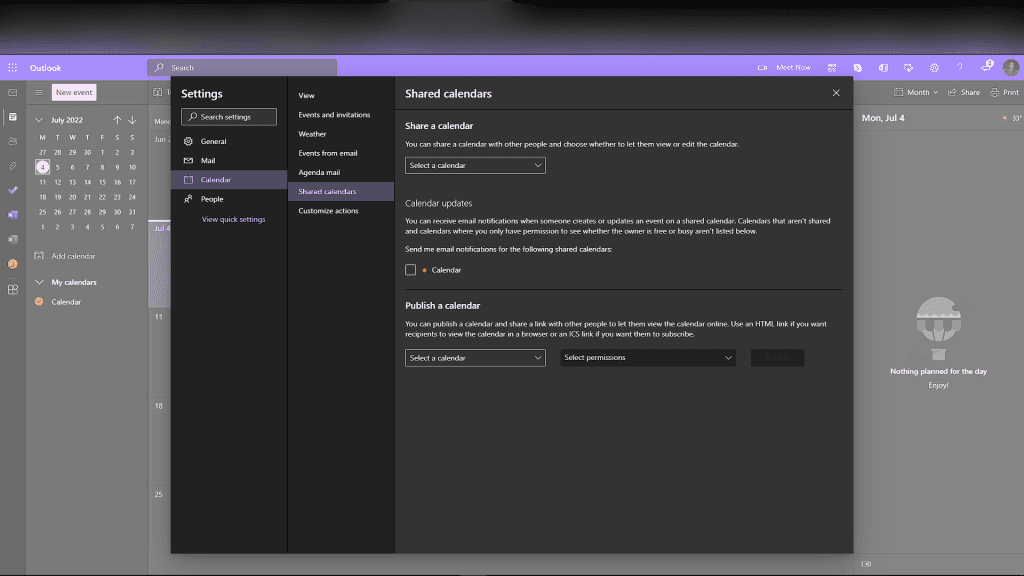This screenshot has height=576, width=1024.
Task: Toggle the hamburger navigation pane
Action: tap(39, 93)
